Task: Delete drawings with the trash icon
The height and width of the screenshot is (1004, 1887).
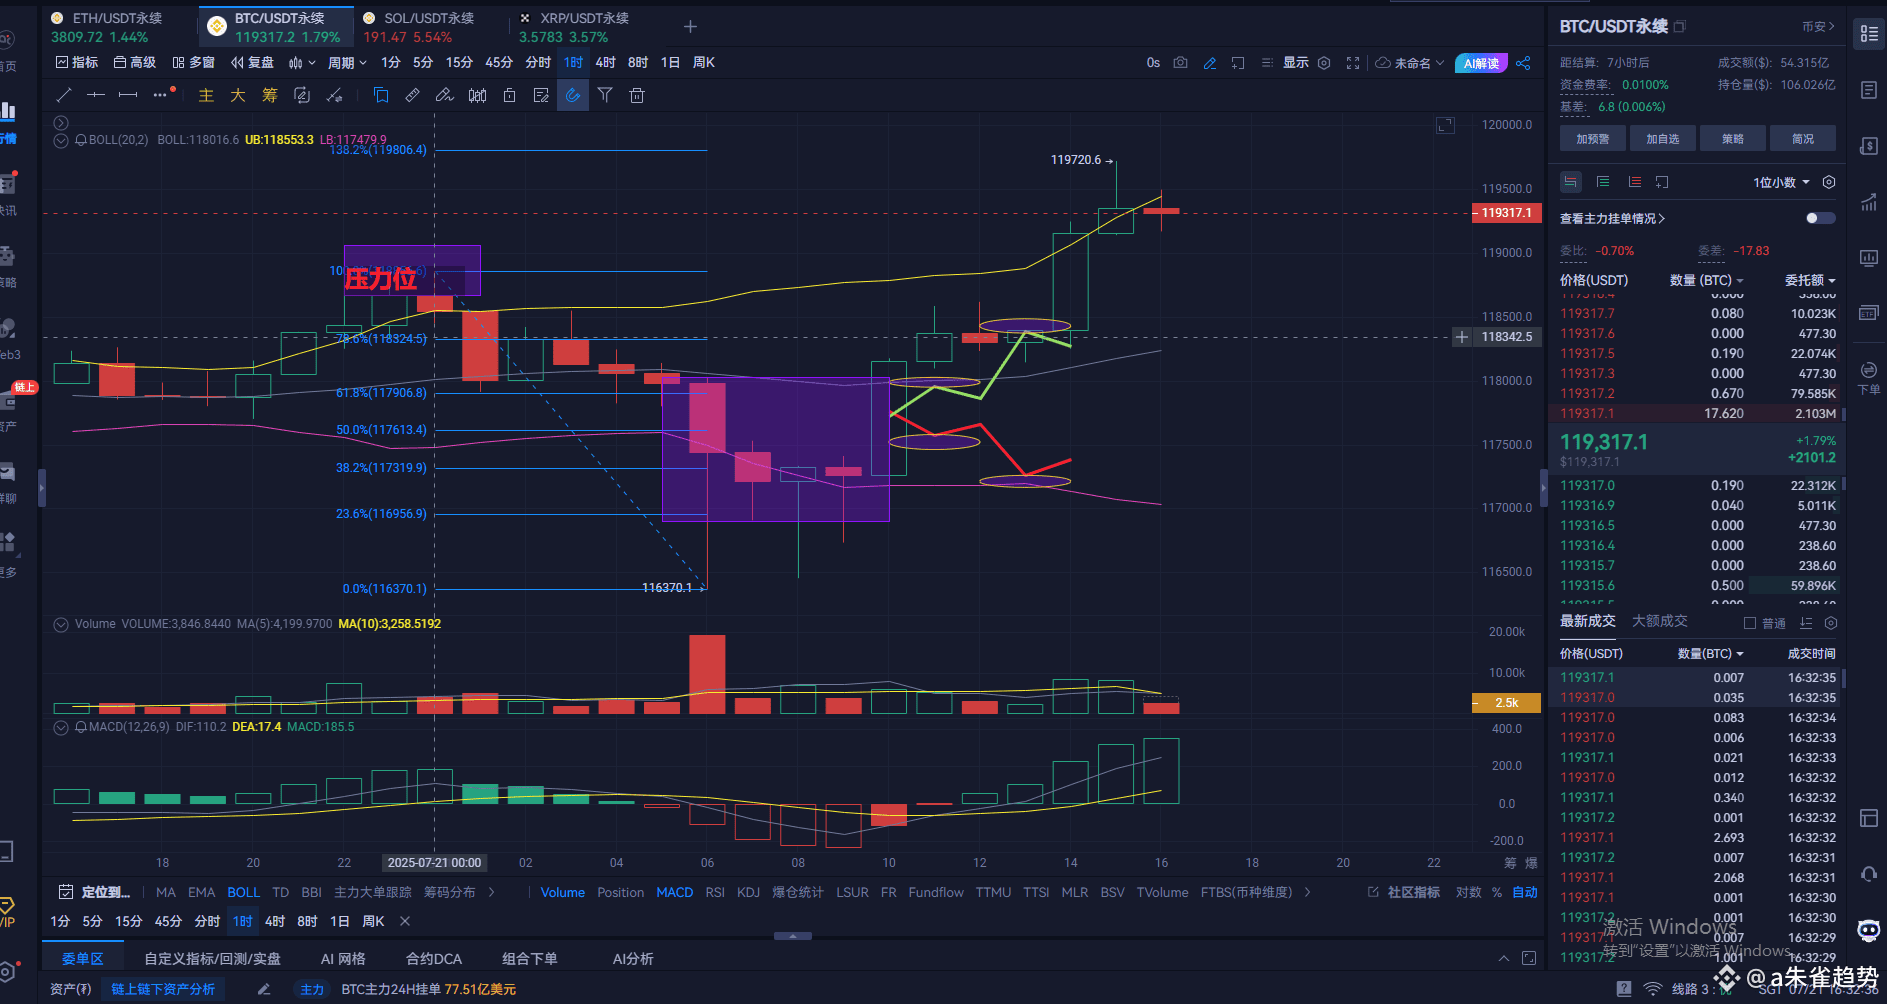Action: 637,95
